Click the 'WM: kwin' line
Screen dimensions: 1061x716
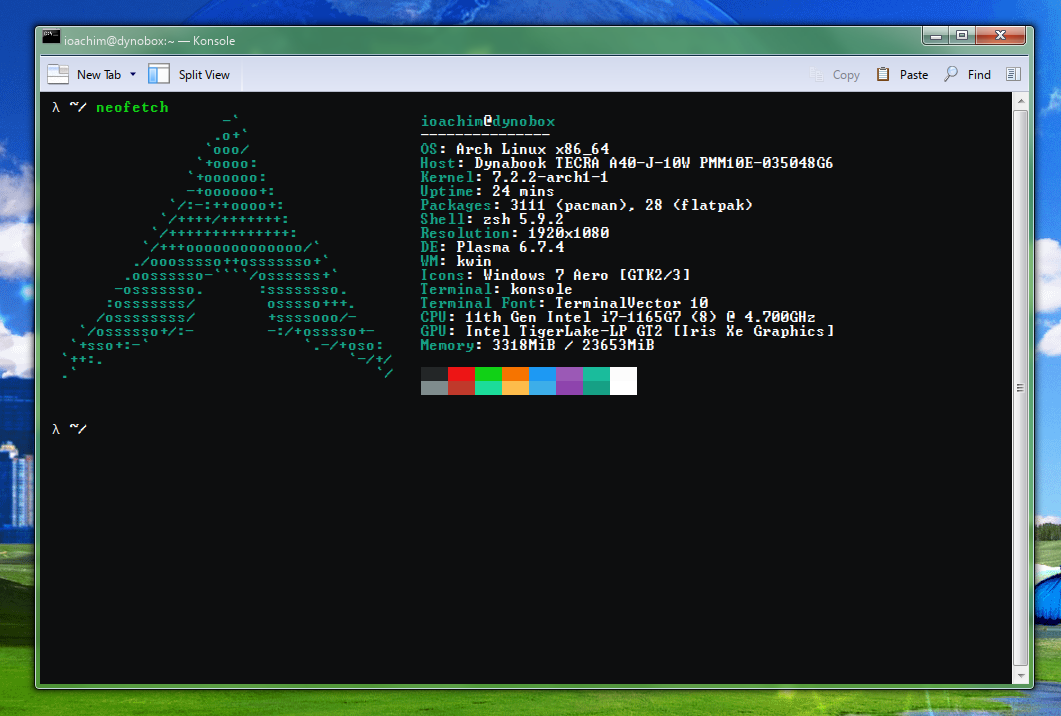(456, 261)
